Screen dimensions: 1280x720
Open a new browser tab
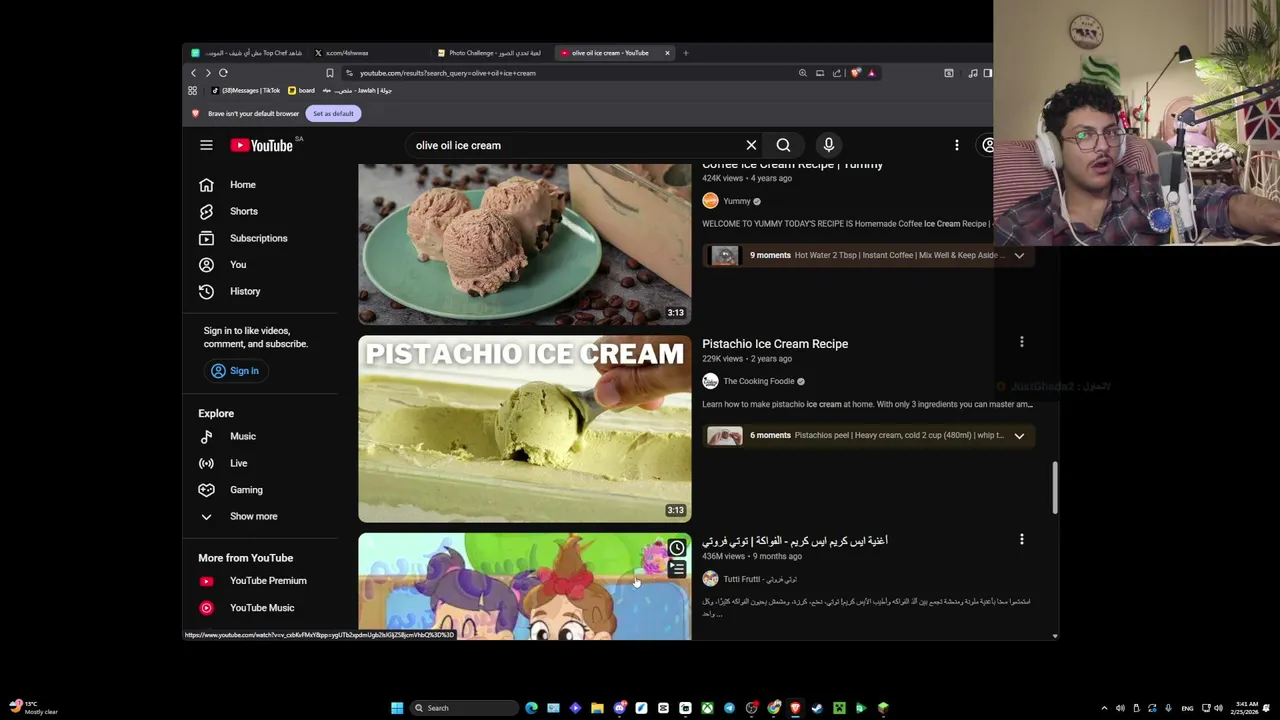point(685,53)
